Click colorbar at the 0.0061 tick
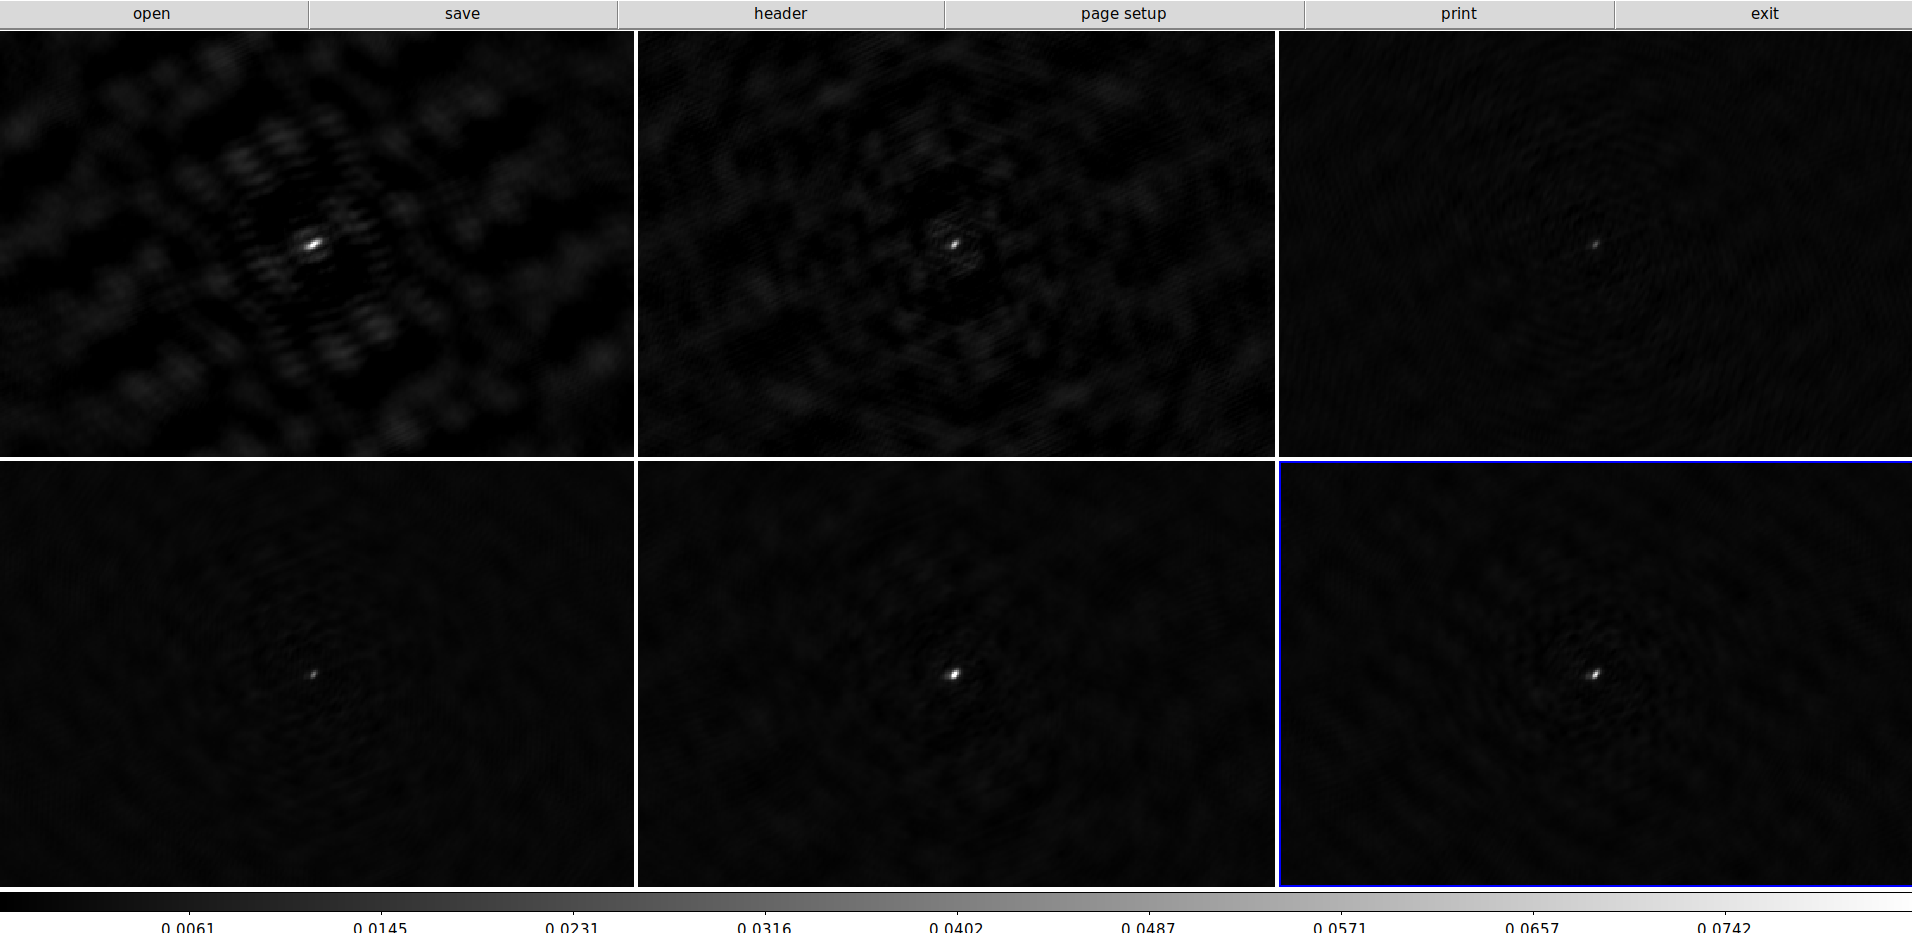 point(189,902)
